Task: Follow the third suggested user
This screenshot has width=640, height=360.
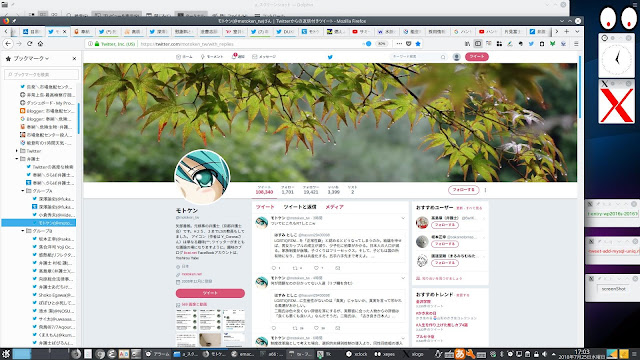Action: [x=445, y=263]
